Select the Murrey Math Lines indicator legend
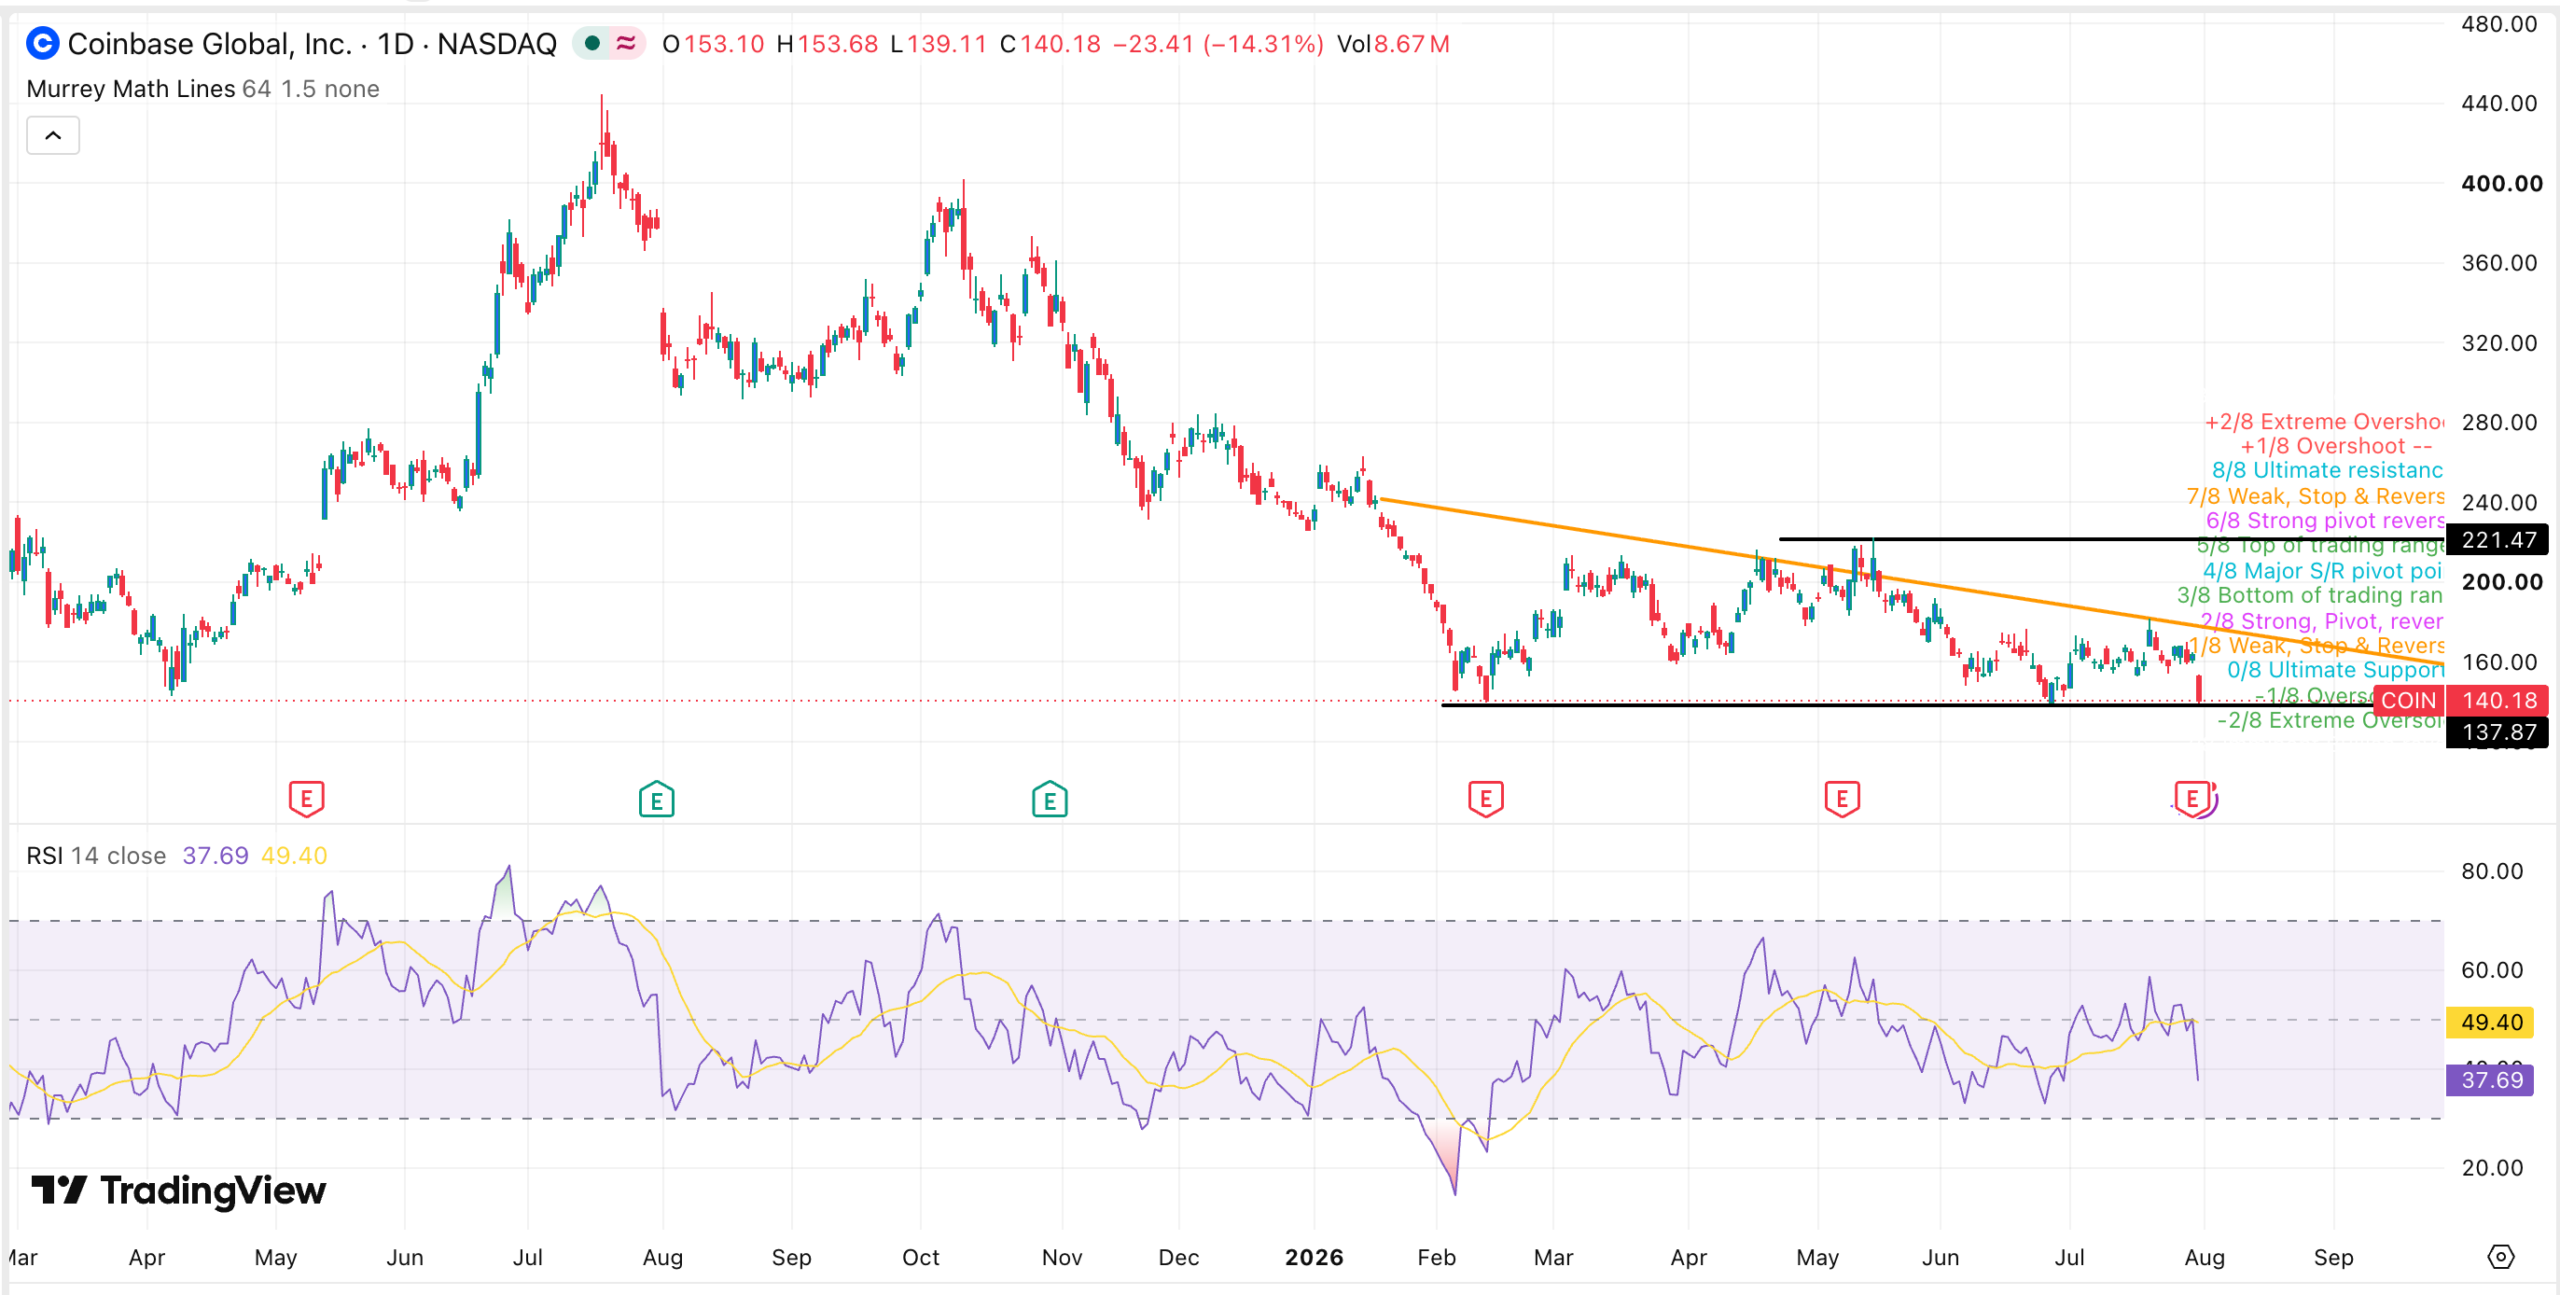 (203, 88)
